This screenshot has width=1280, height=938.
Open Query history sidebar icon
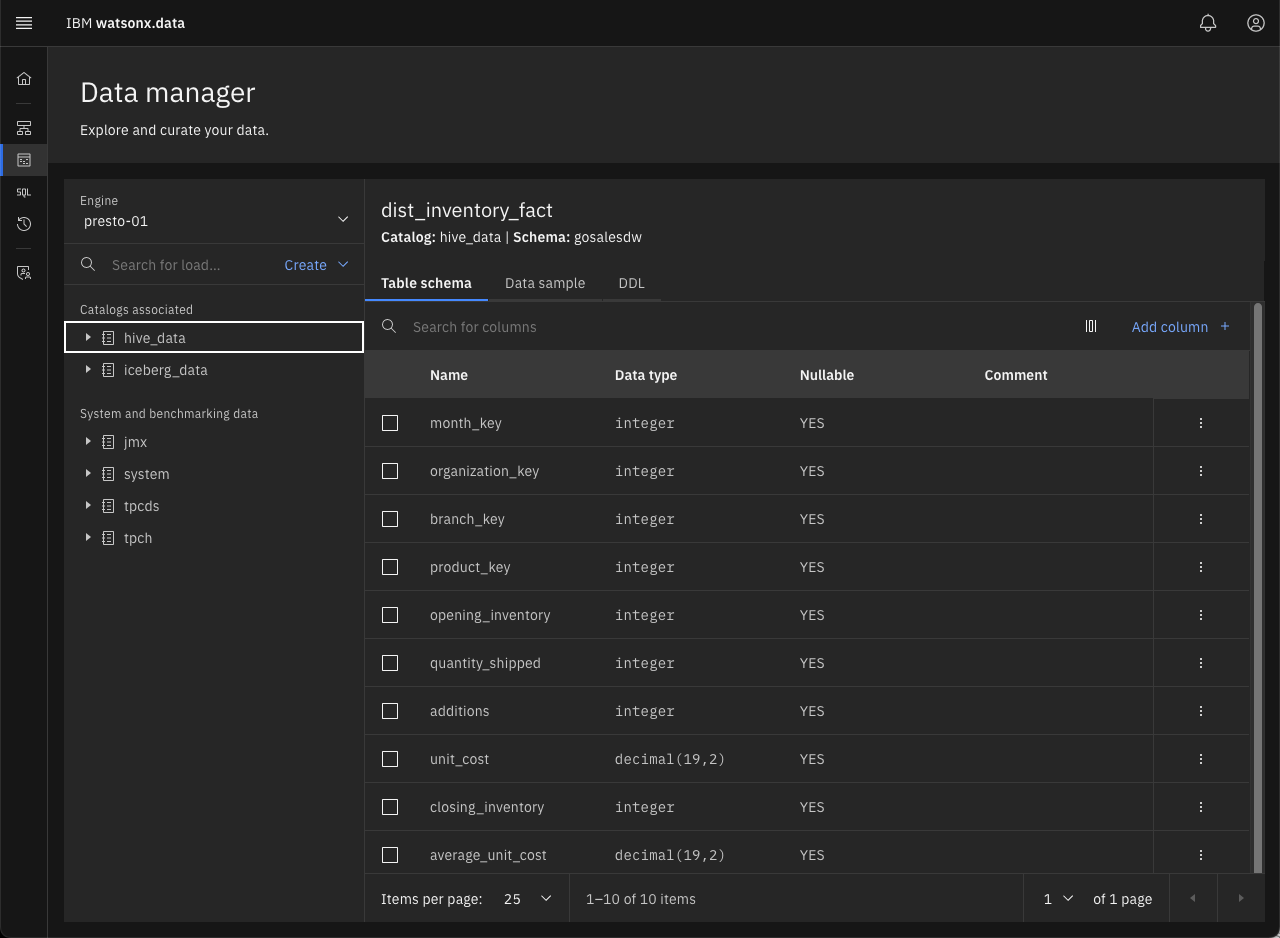pyautogui.click(x=24, y=224)
